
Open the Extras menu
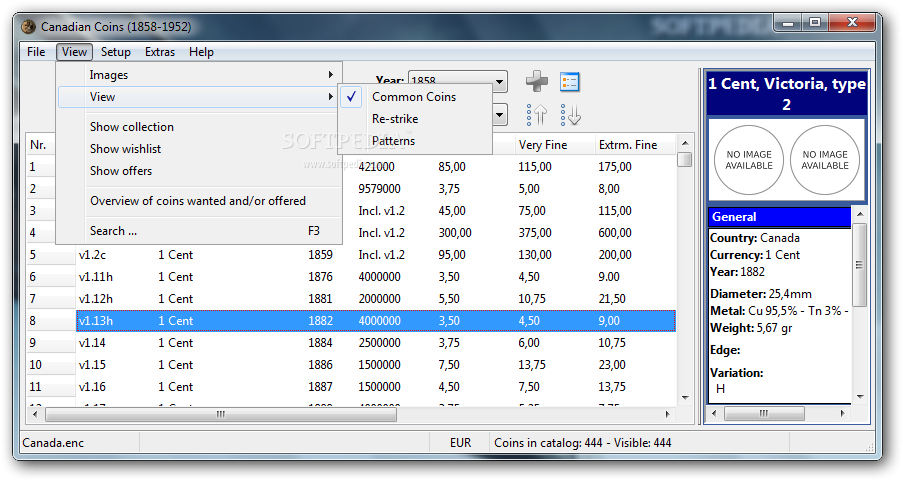point(160,52)
